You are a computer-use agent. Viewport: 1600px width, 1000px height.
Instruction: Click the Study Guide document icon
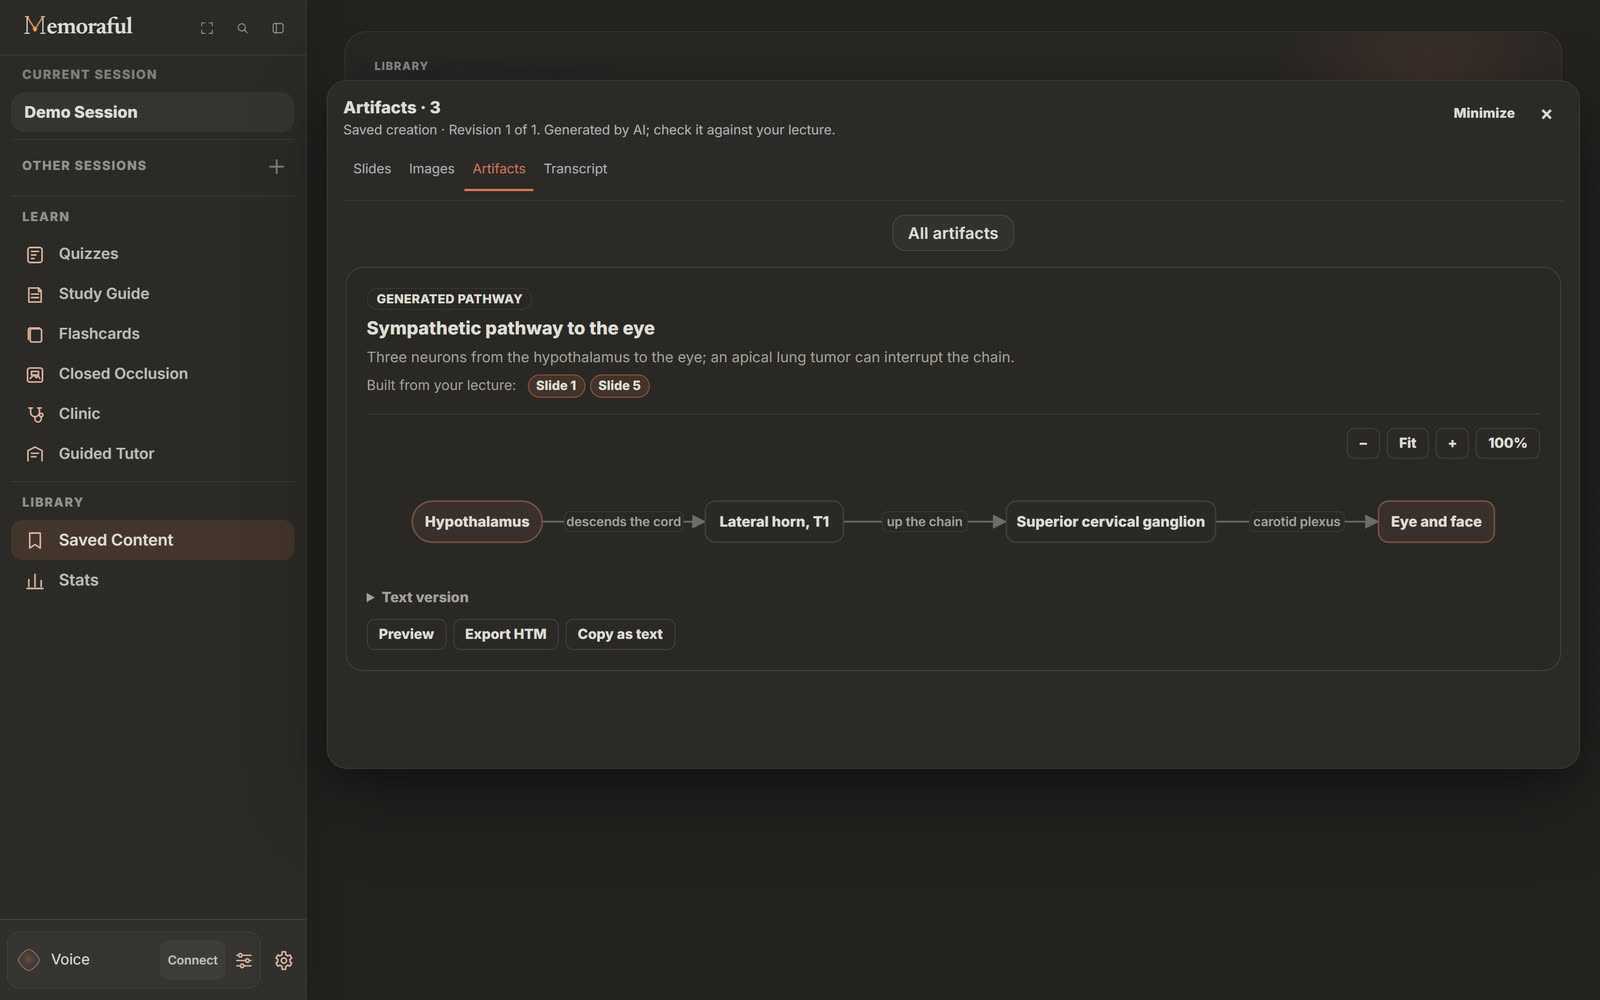[35, 295]
